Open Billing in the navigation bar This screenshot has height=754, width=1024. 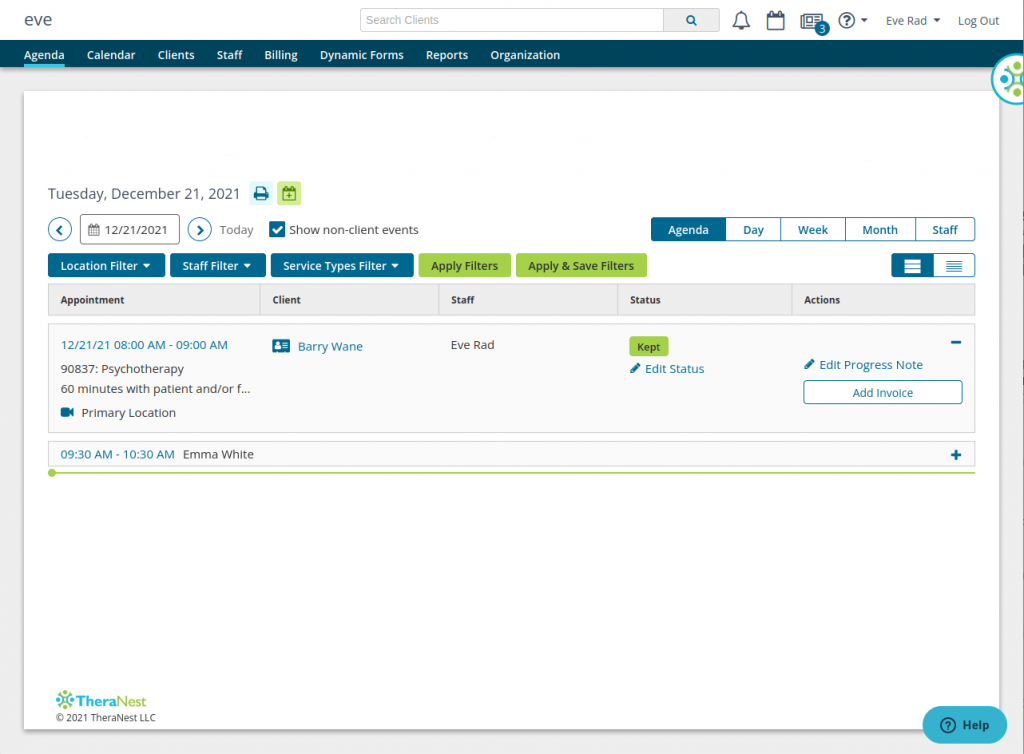coord(281,55)
